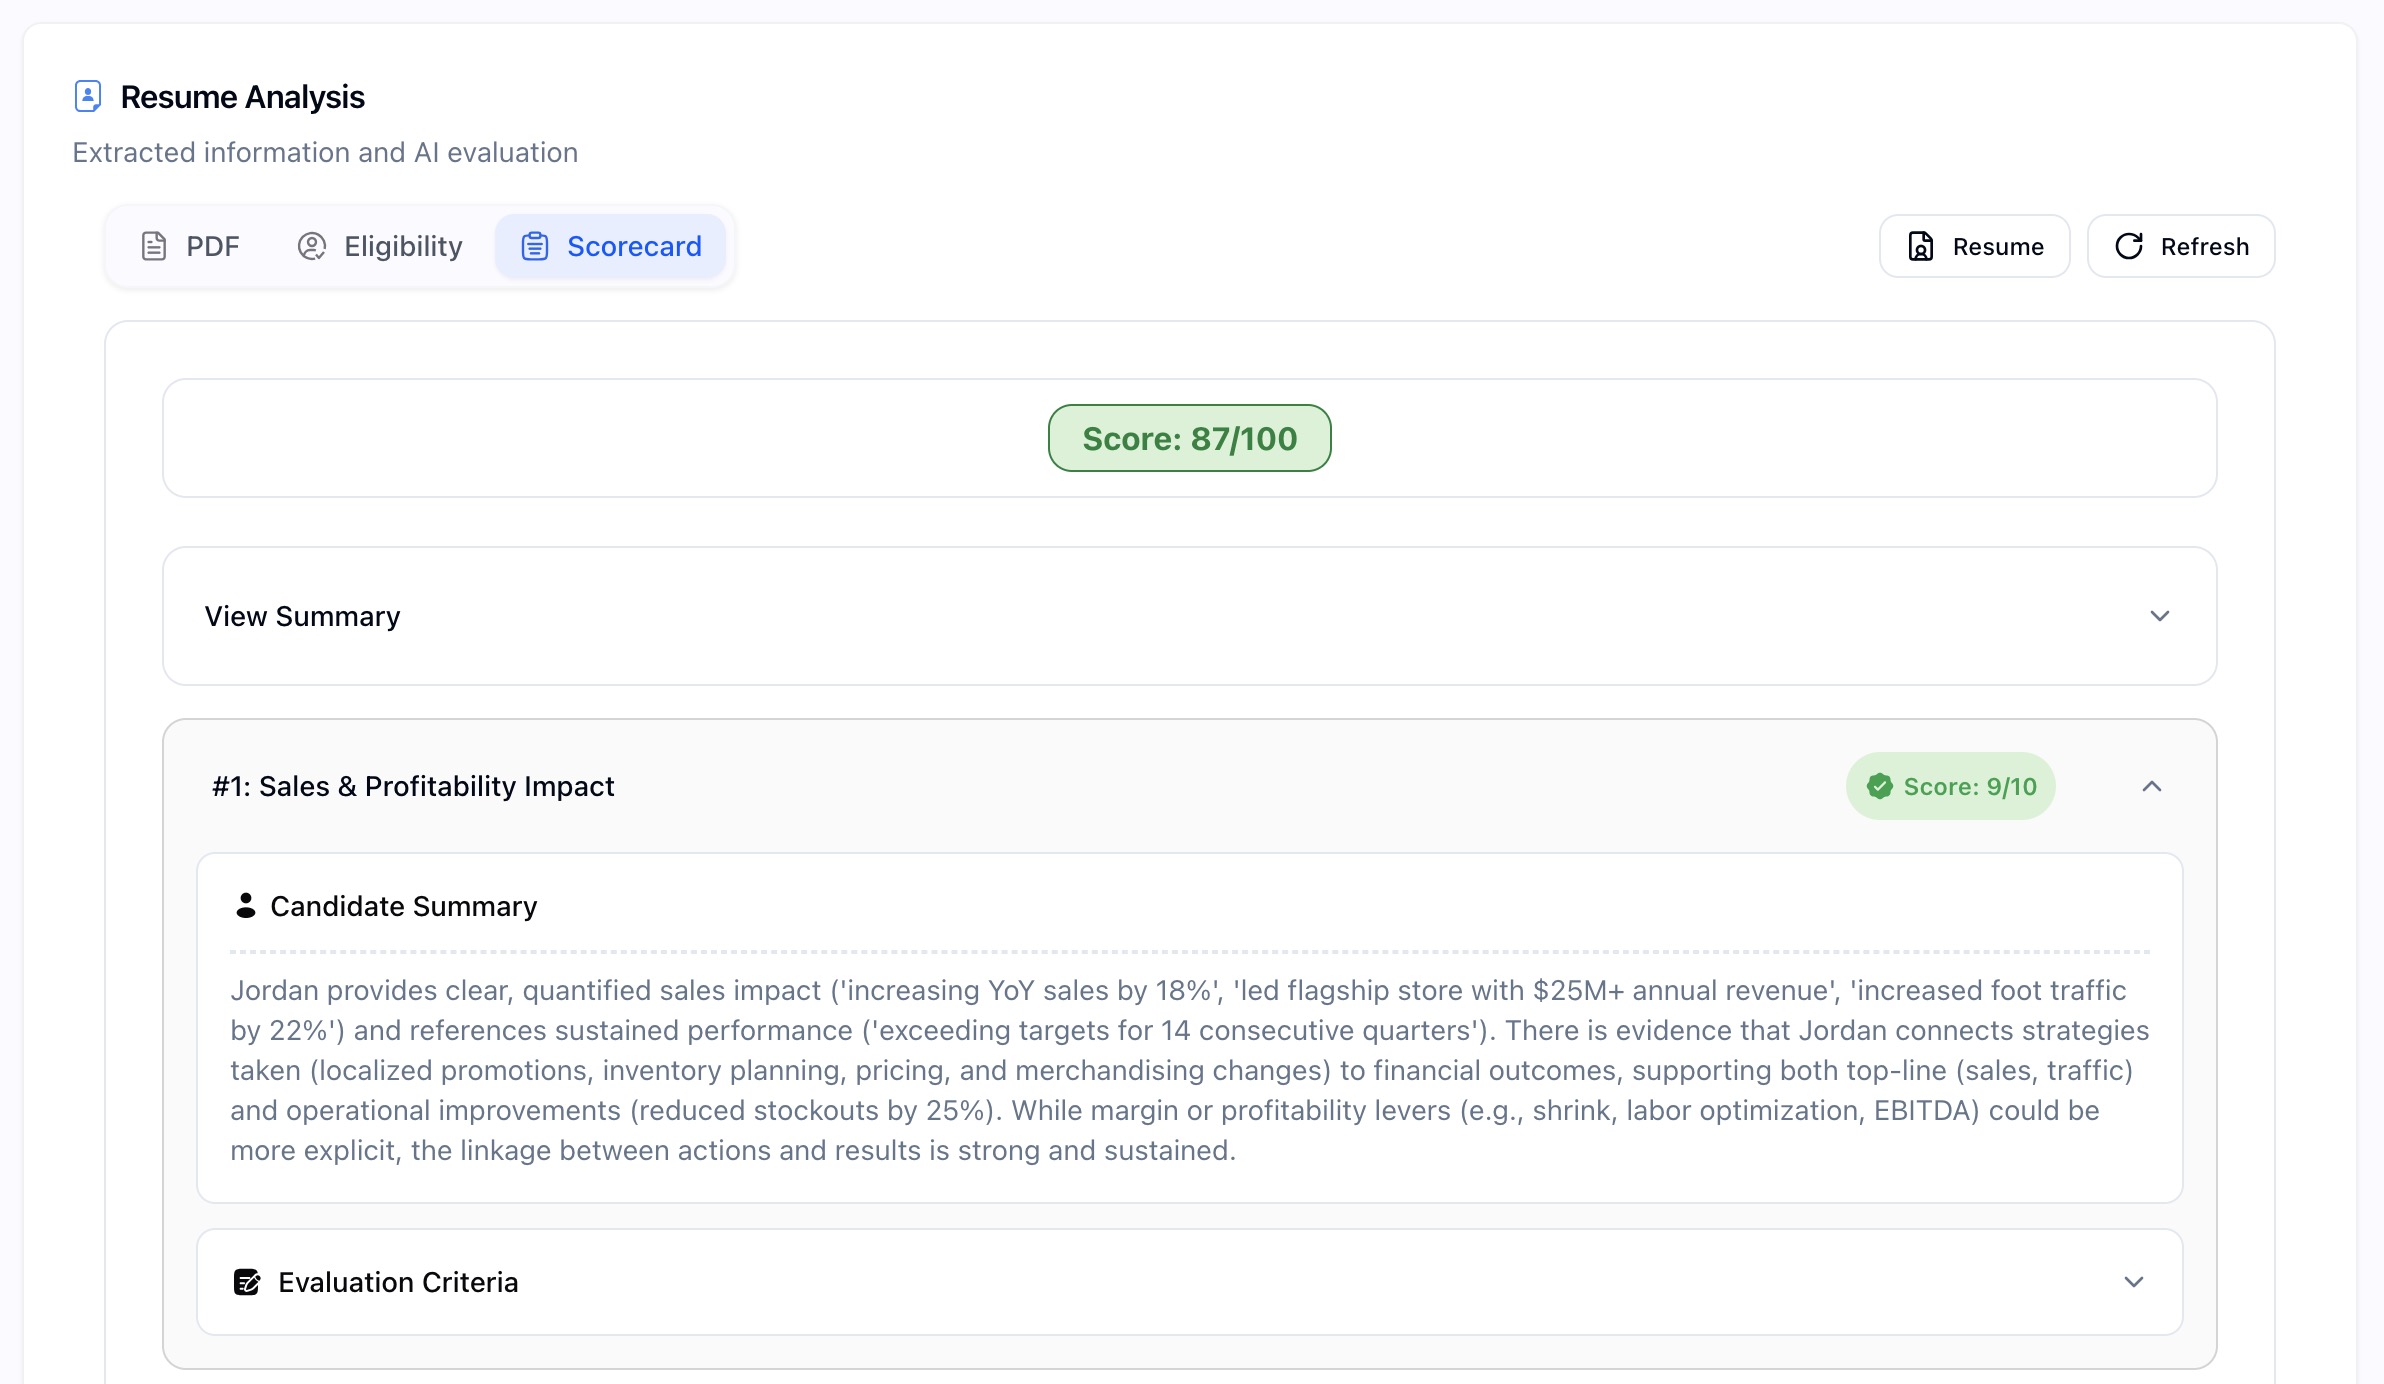The height and width of the screenshot is (1384, 2384).
Task: Click the View Summary label
Action: pyautogui.click(x=302, y=616)
